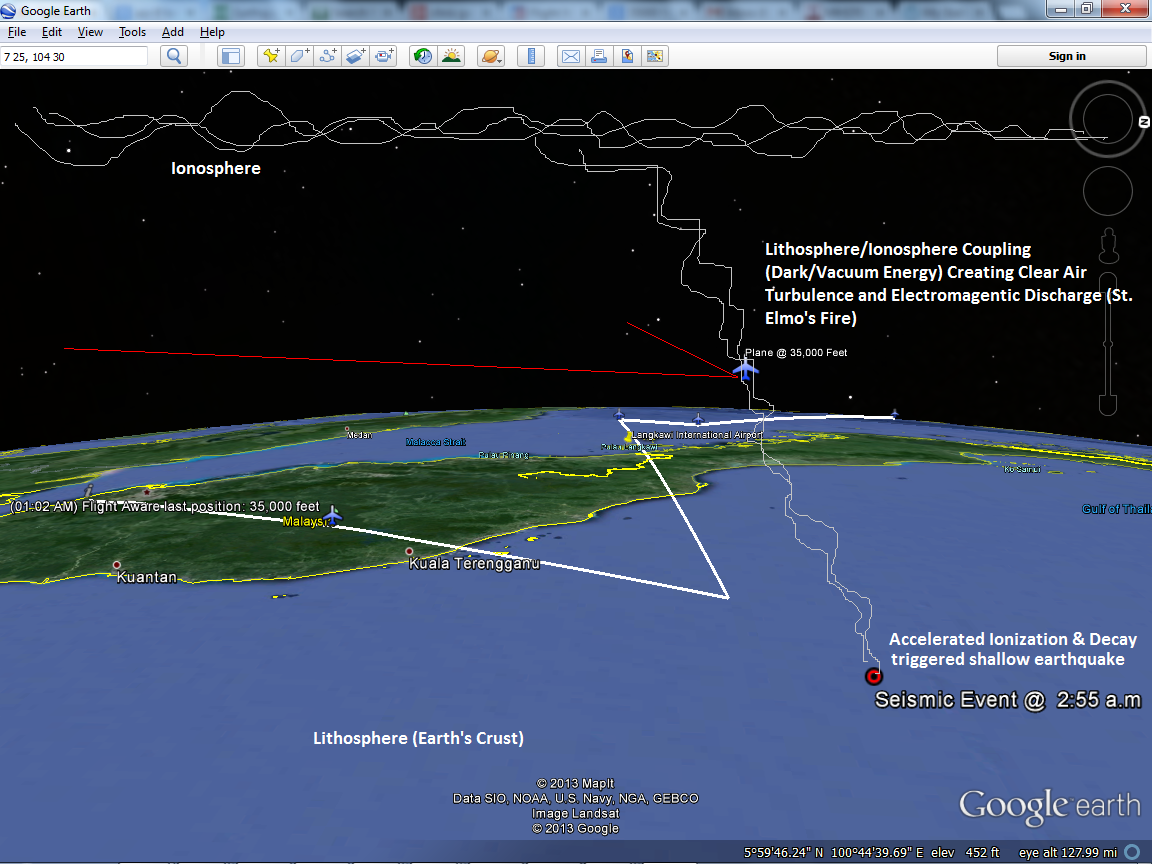Email the current view
Screen dimensions: 1152x864
(x=570, y=56)
